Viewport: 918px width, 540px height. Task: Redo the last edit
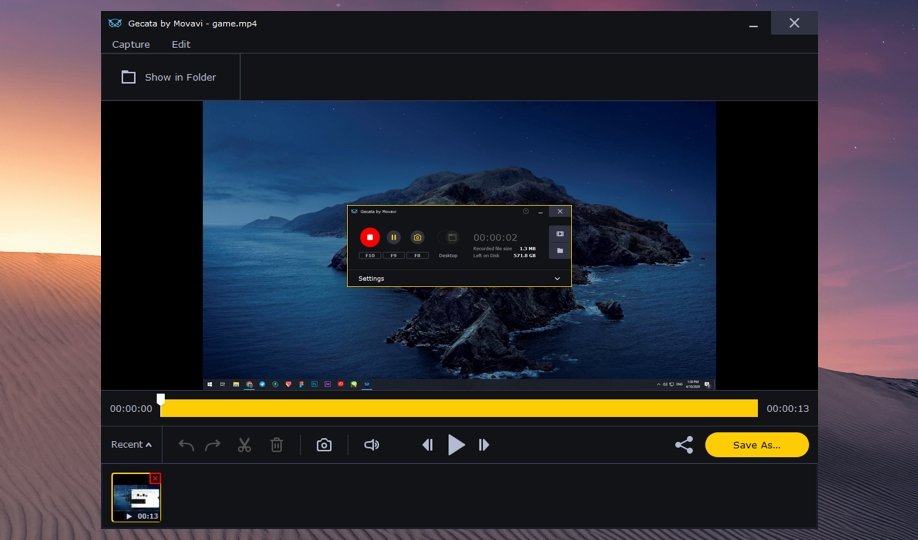click(x=213, y=445)
